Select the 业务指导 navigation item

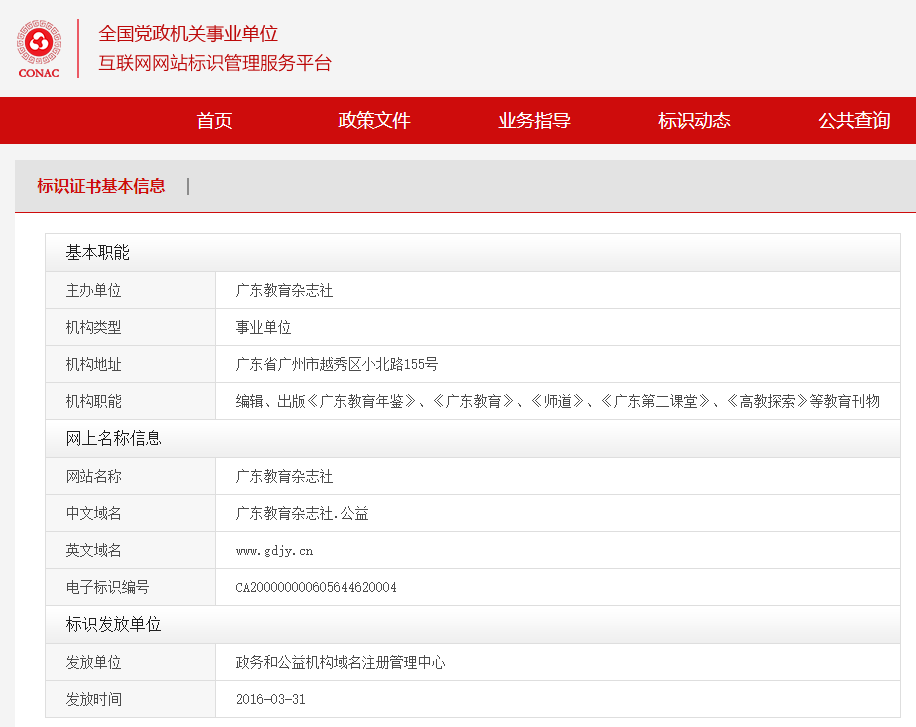click(534, 120)
